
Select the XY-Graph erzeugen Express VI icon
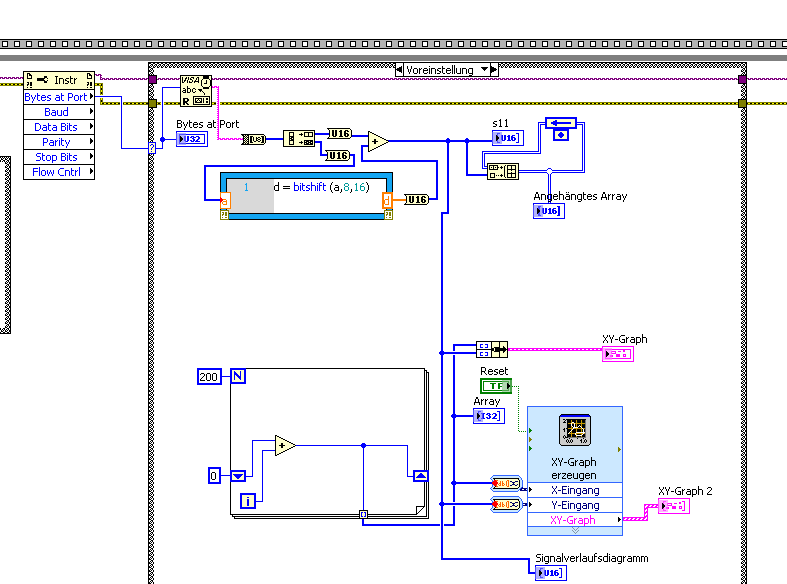tap(575, 430)
